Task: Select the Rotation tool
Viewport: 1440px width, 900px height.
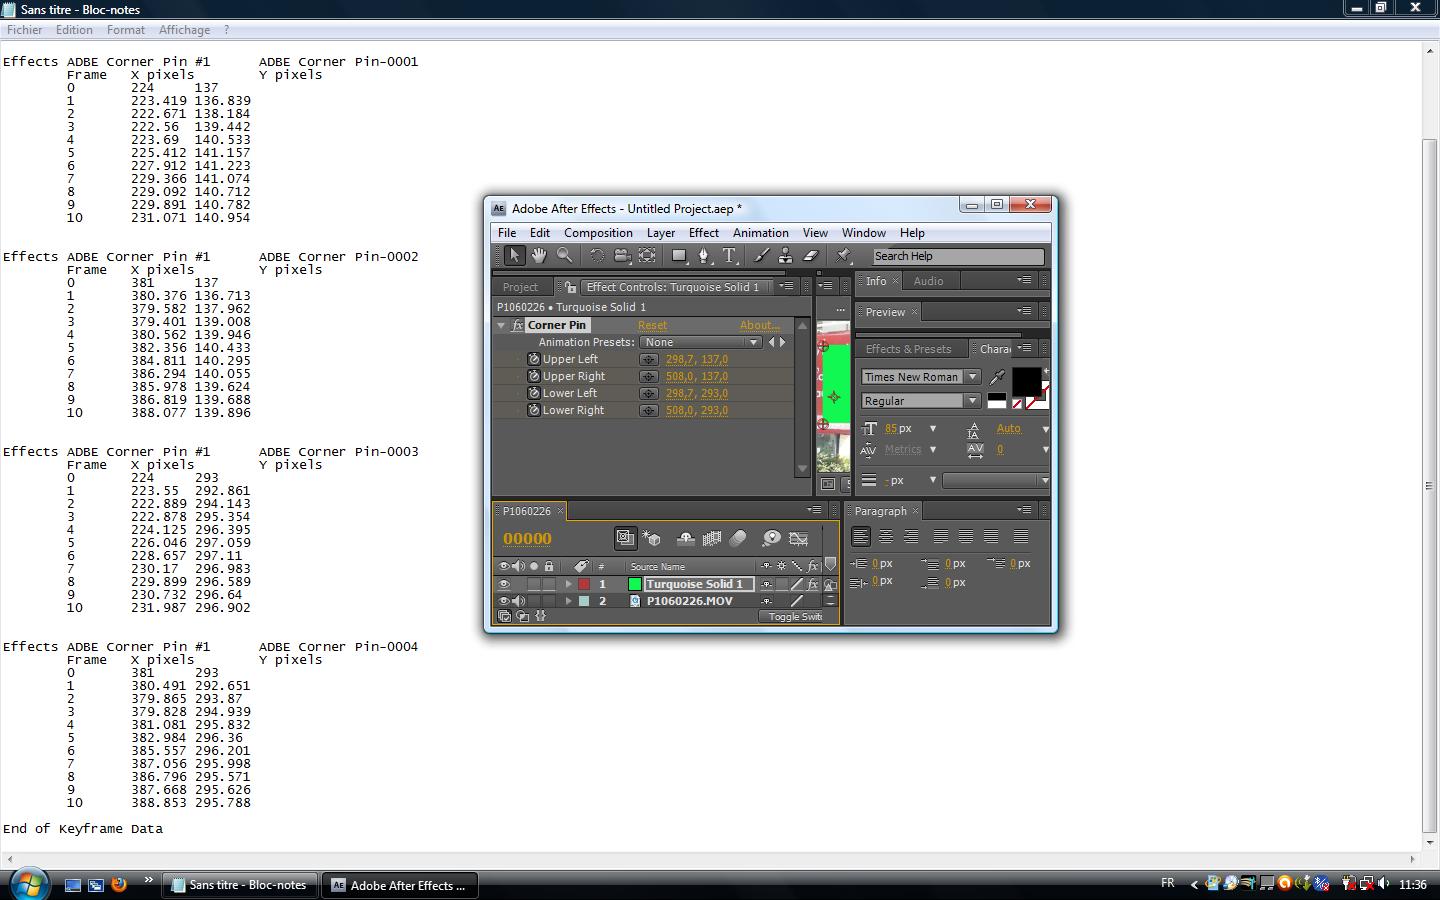Action: point(597,256)
